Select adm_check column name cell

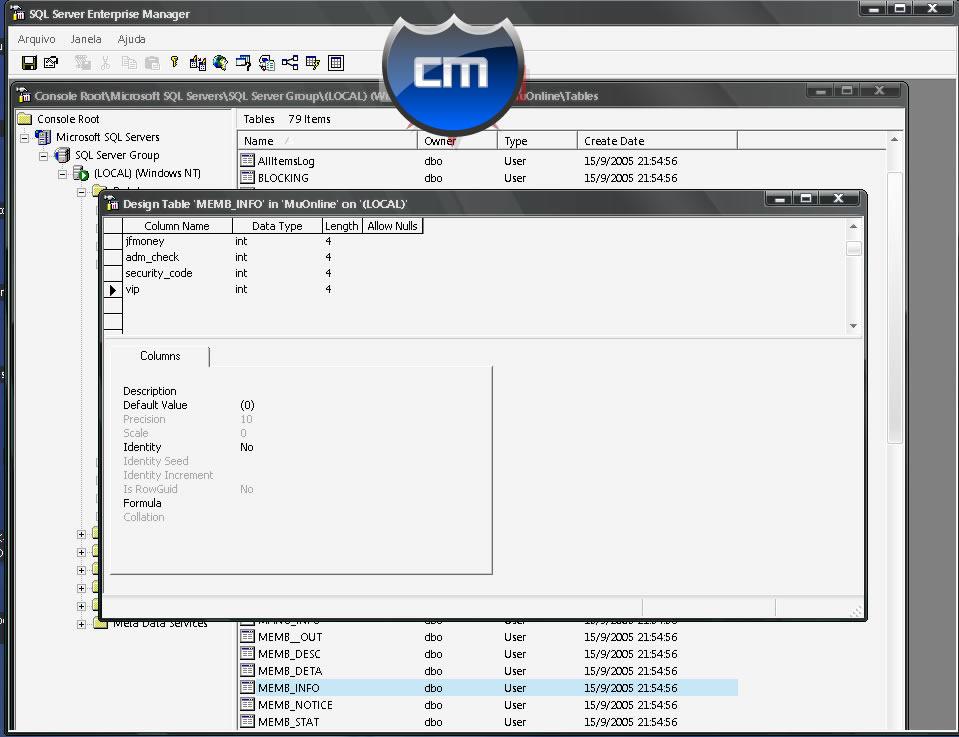tap(177, 257)
